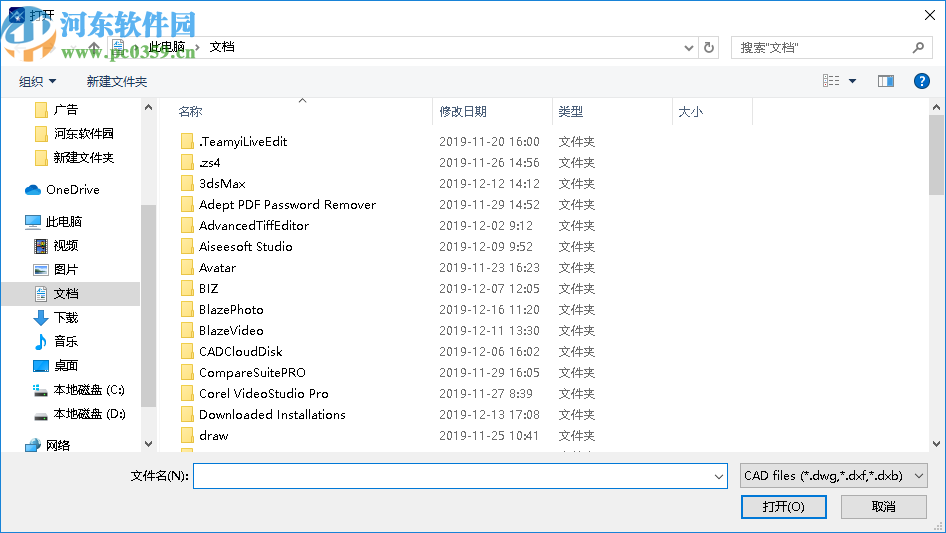Toggle the preview pane icon

(886, 81)
